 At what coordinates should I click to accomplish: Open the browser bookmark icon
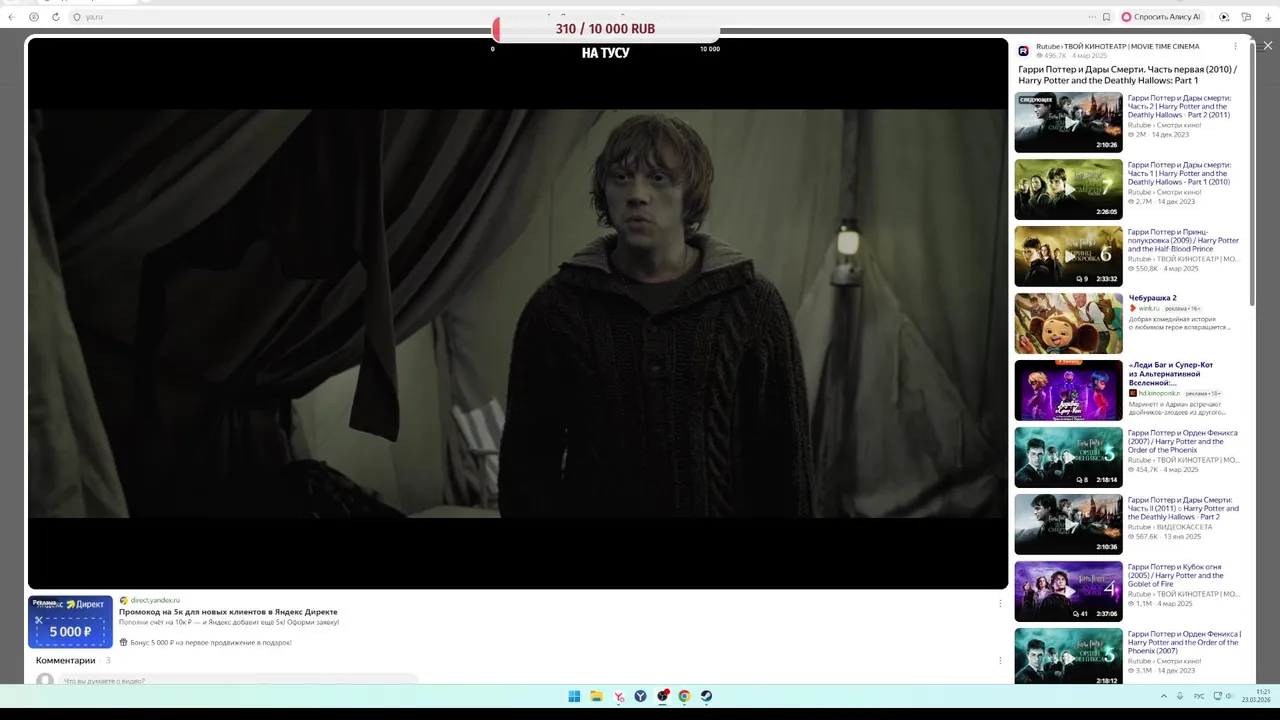[x=1106, y=17]
